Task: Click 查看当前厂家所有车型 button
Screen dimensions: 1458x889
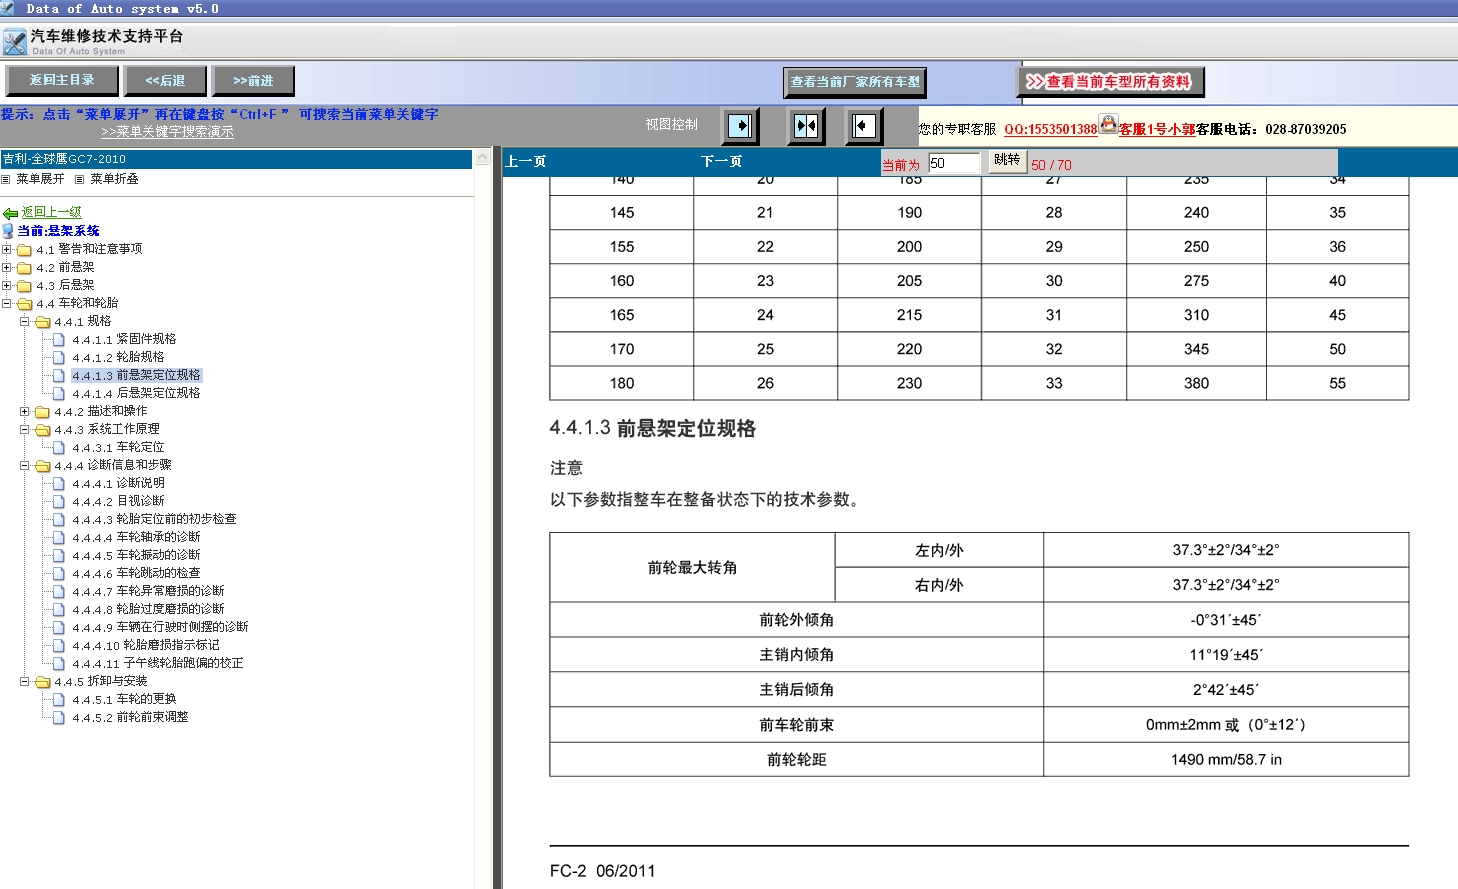Action: 855,82
